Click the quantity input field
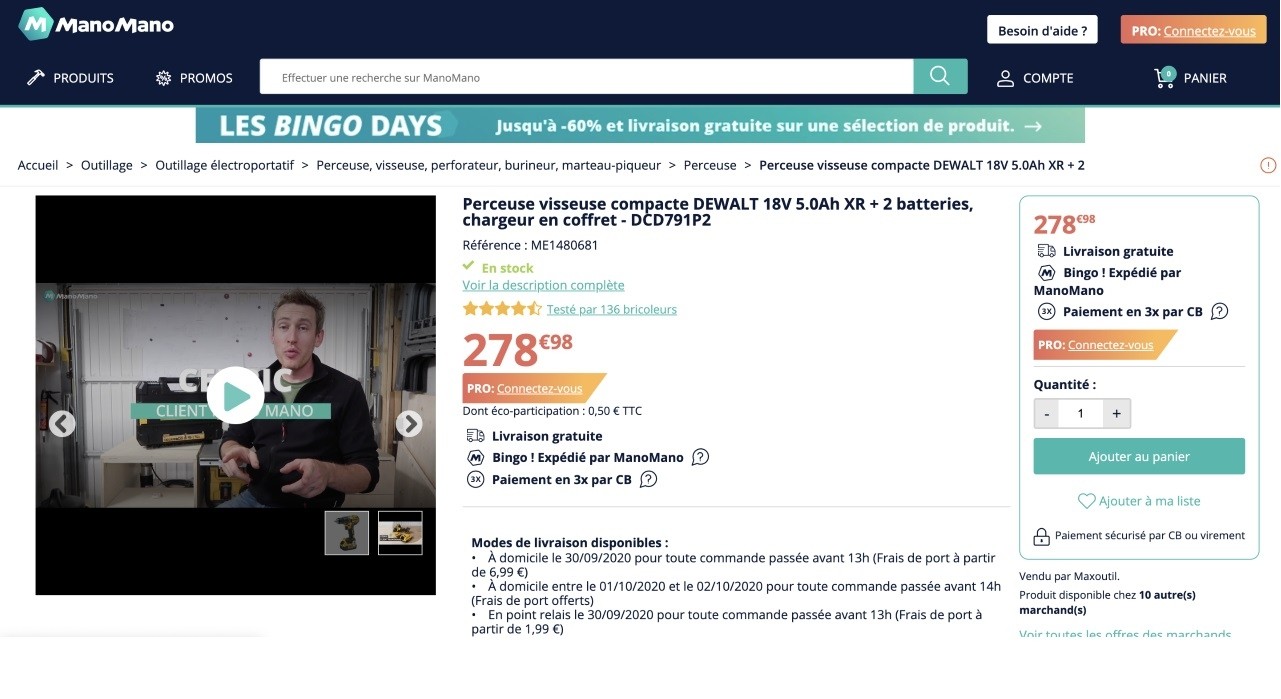Image resolution: width=1281 pixels, height=699 pixels. [x=1081, y=413]
